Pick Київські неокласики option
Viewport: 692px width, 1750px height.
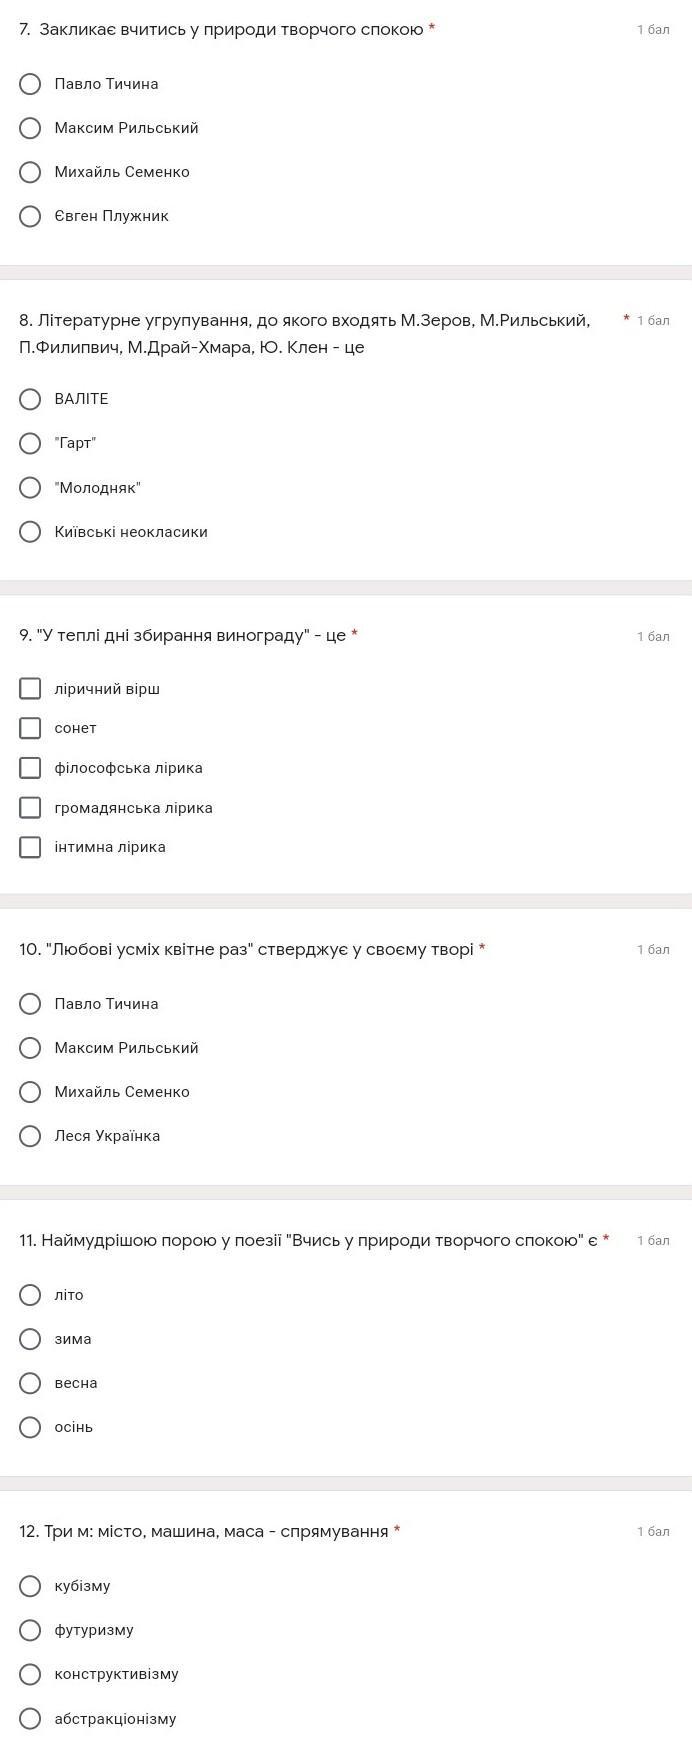click(30, 532)
